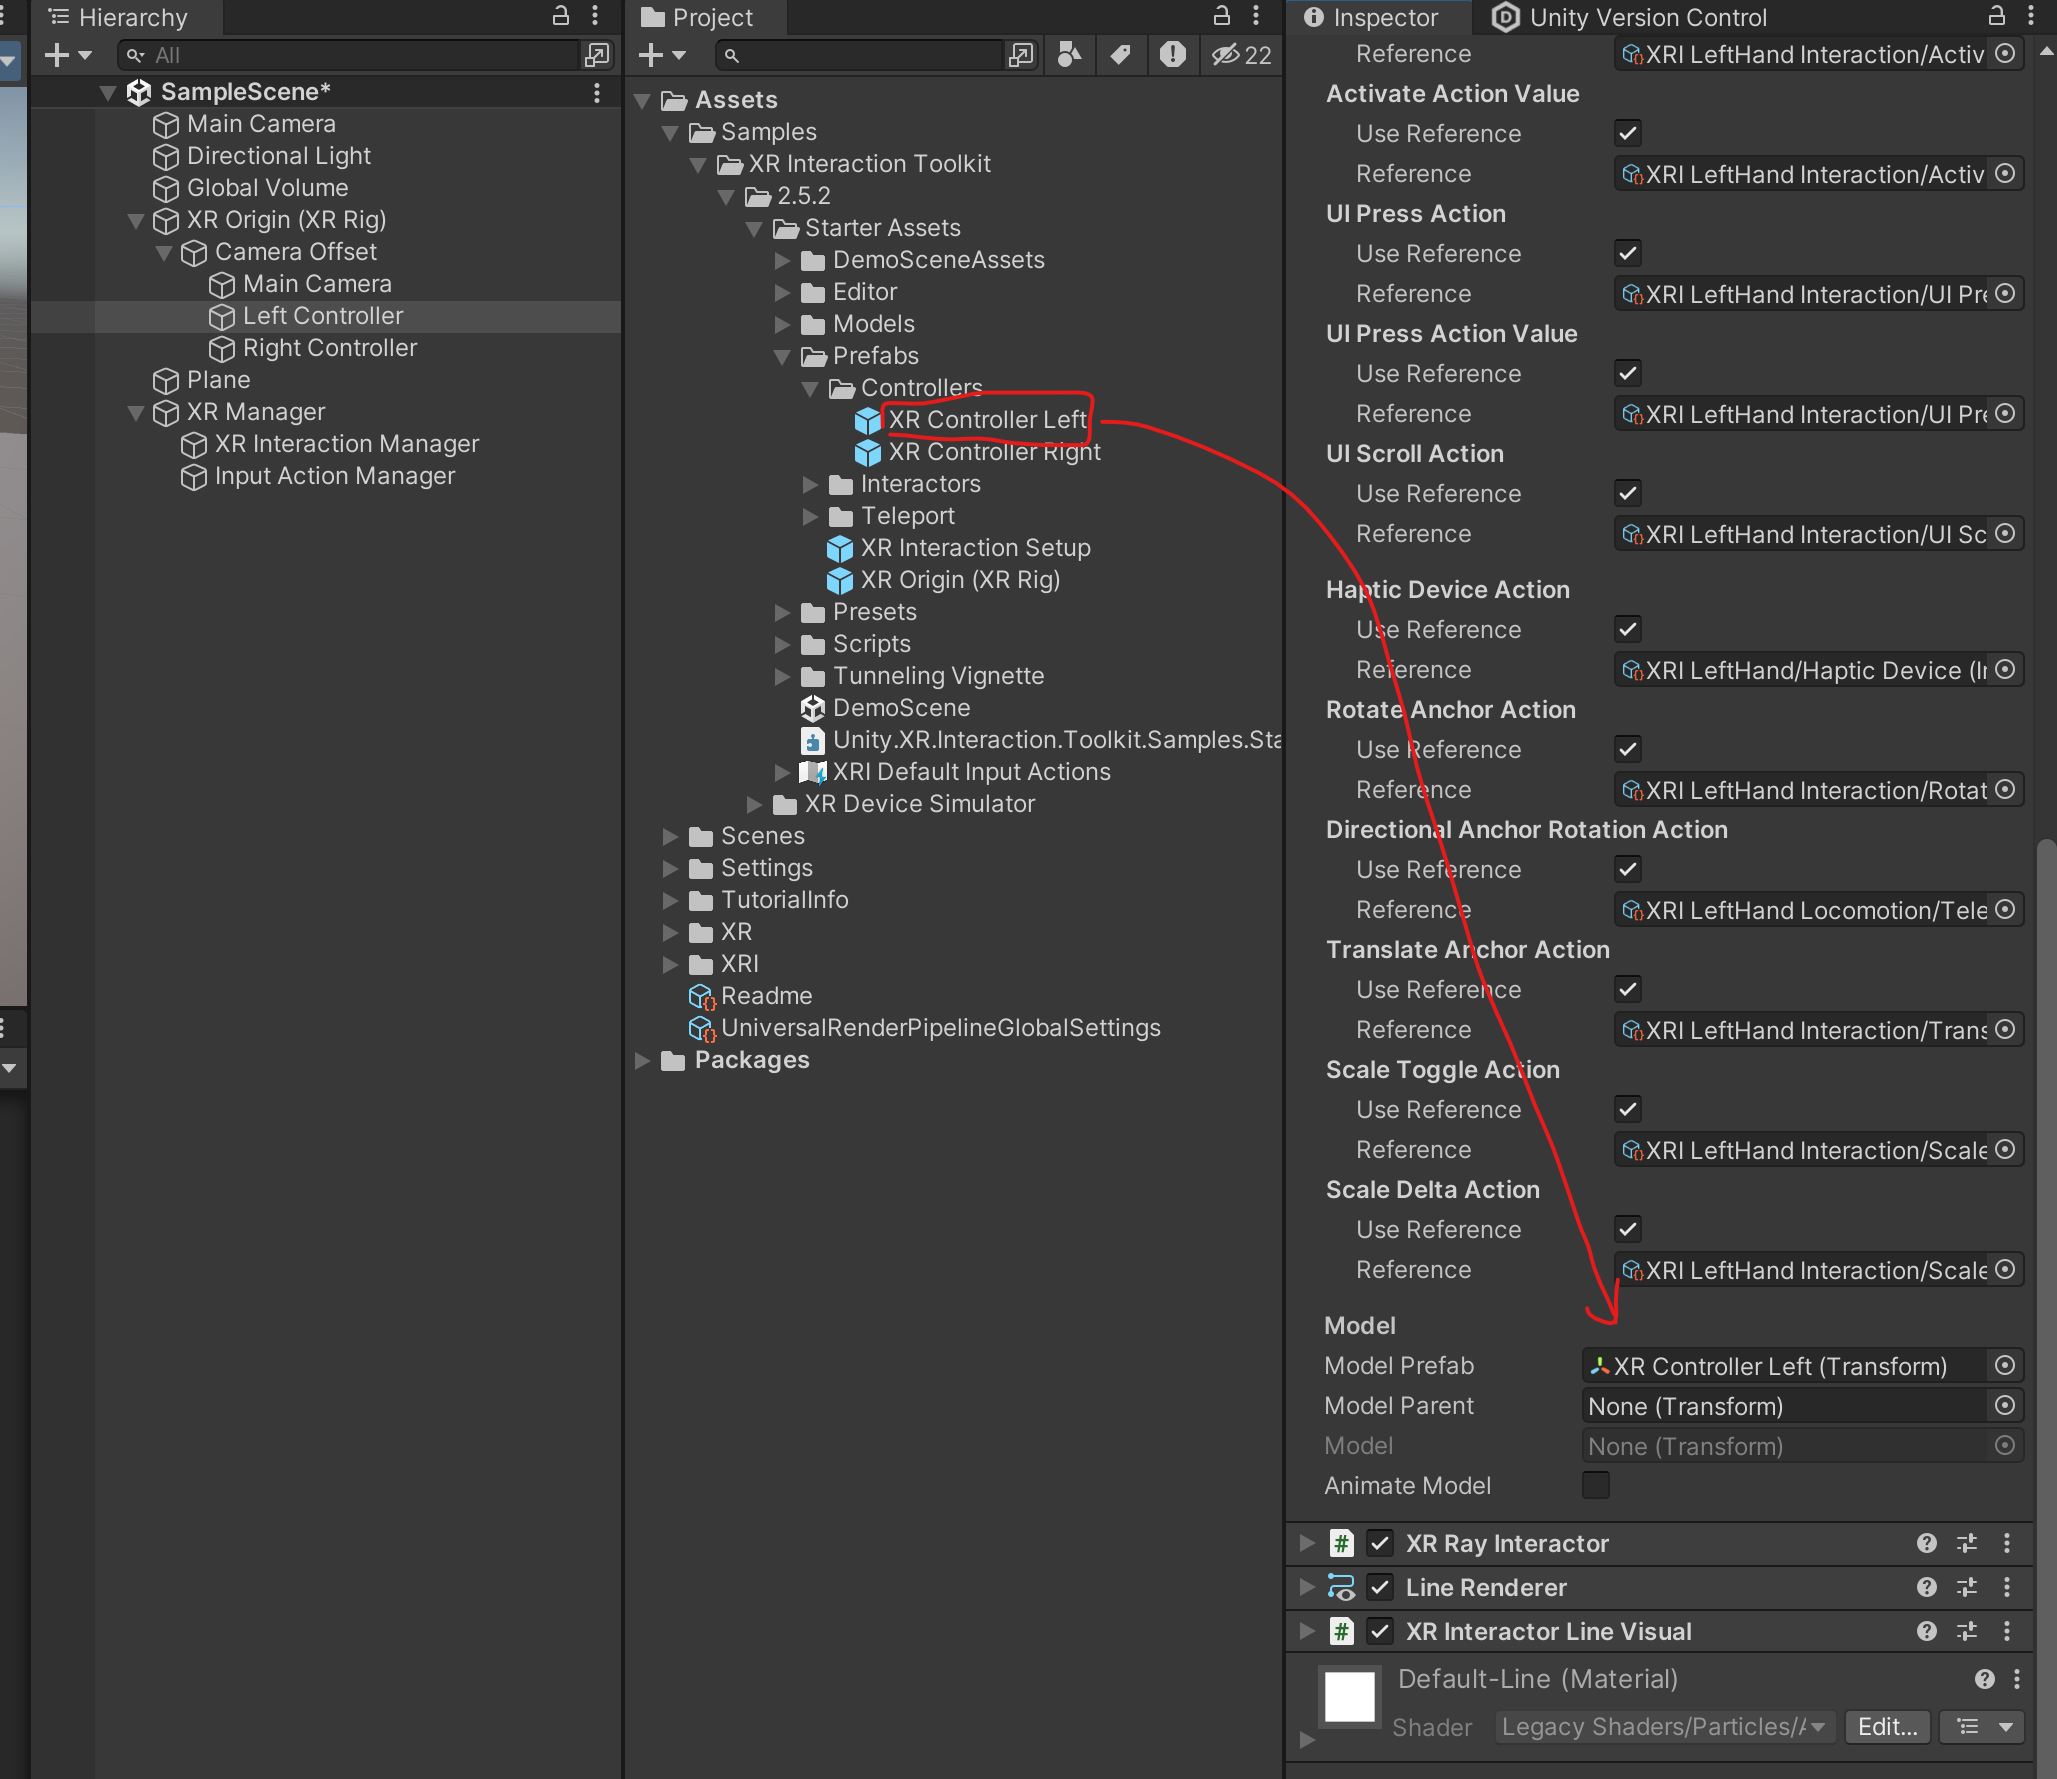Click search-by-label tag icon in Project

(x=1121, y=55)
